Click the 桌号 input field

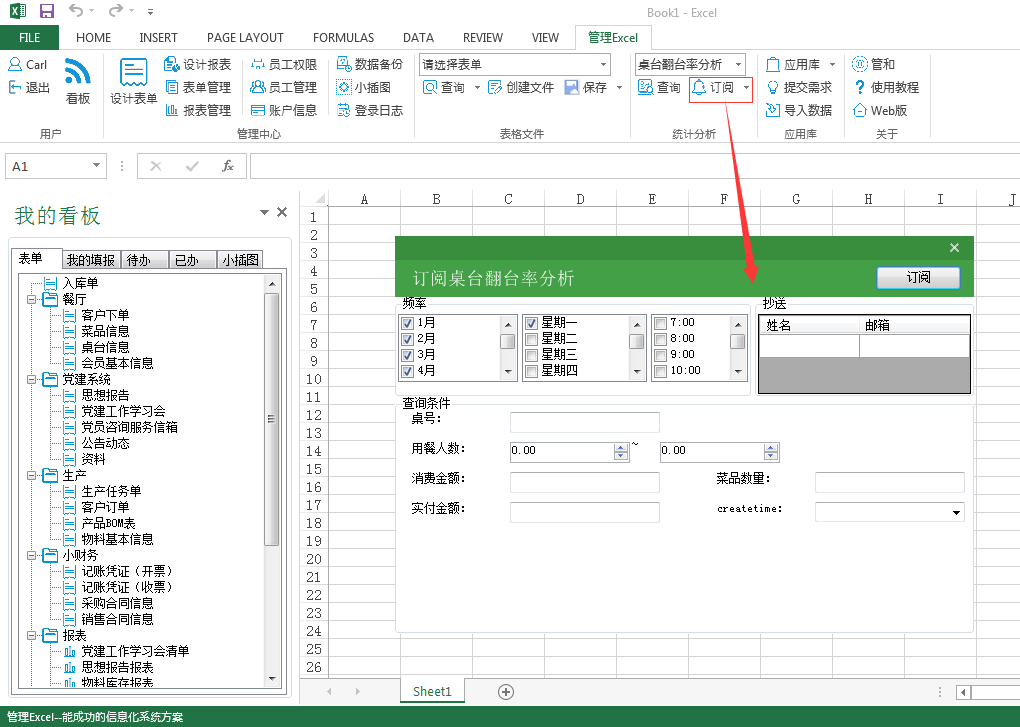click(584, 422)
